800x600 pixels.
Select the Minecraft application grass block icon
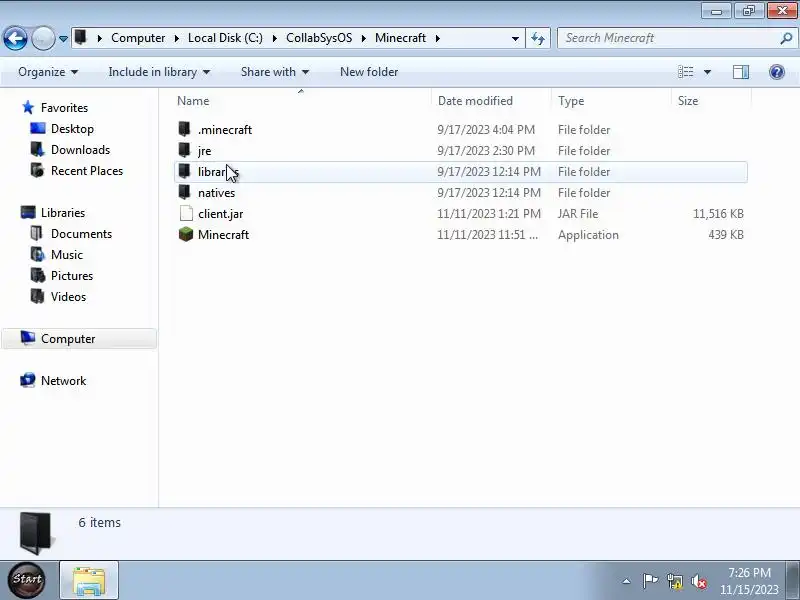186,234
